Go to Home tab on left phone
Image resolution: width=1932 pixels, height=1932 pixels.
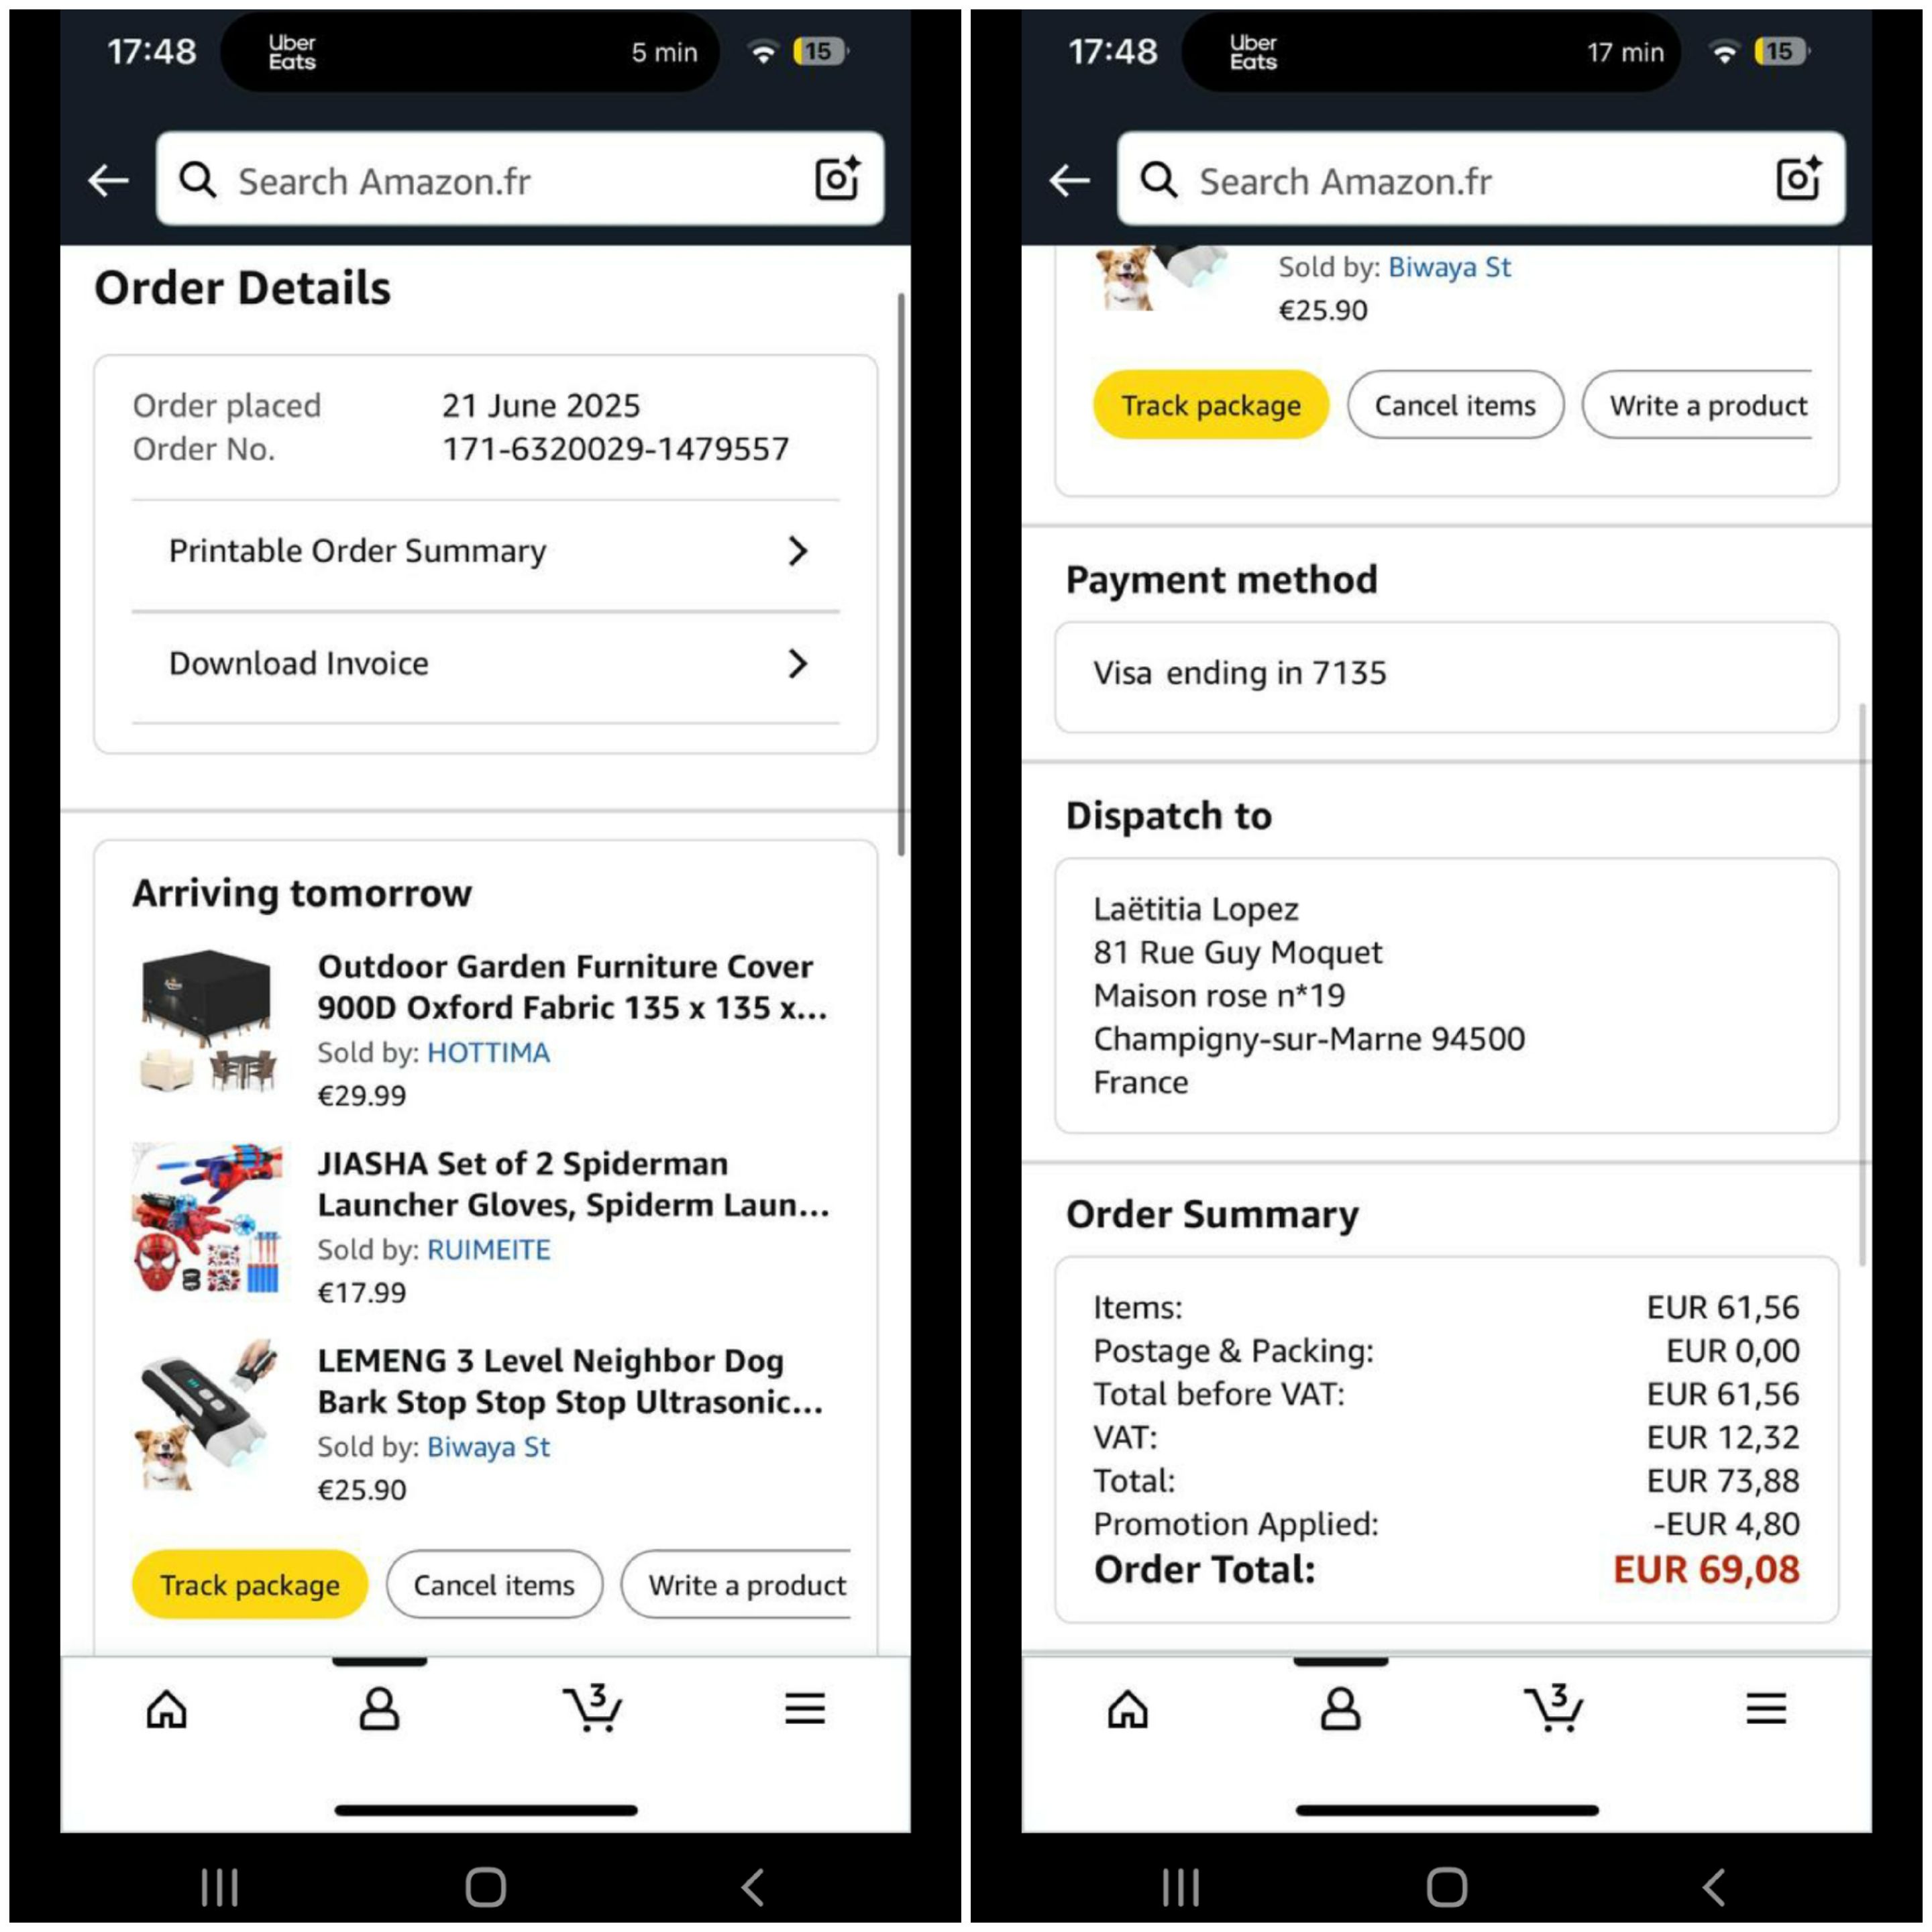point(166,1709)
